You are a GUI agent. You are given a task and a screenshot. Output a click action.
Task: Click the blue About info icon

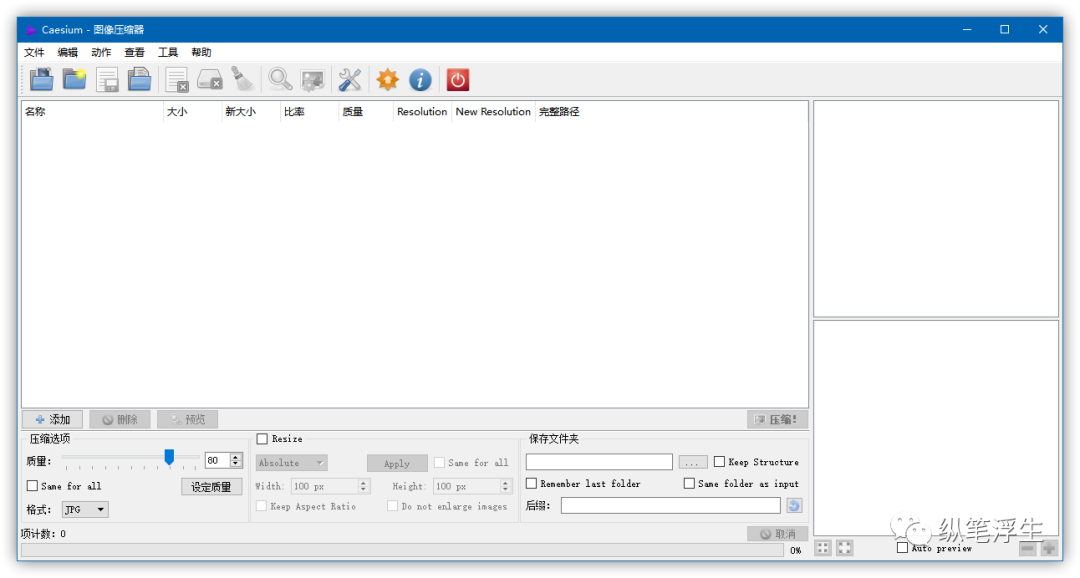(x=420, y=80)
